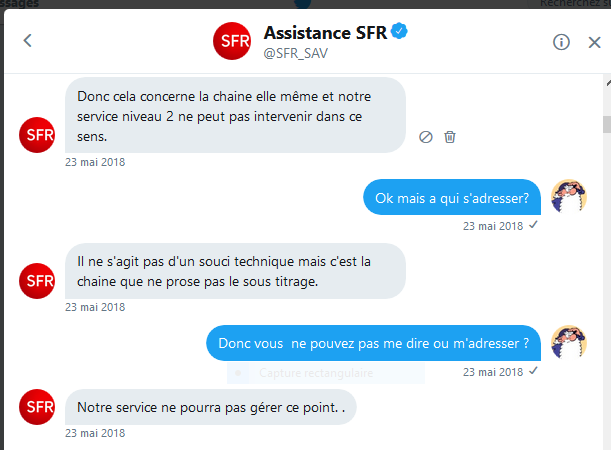611x450 pixels.
Task: Click SFR avatar beside 'Notre service ne pourra' message
Action: [x=37, y=407]
